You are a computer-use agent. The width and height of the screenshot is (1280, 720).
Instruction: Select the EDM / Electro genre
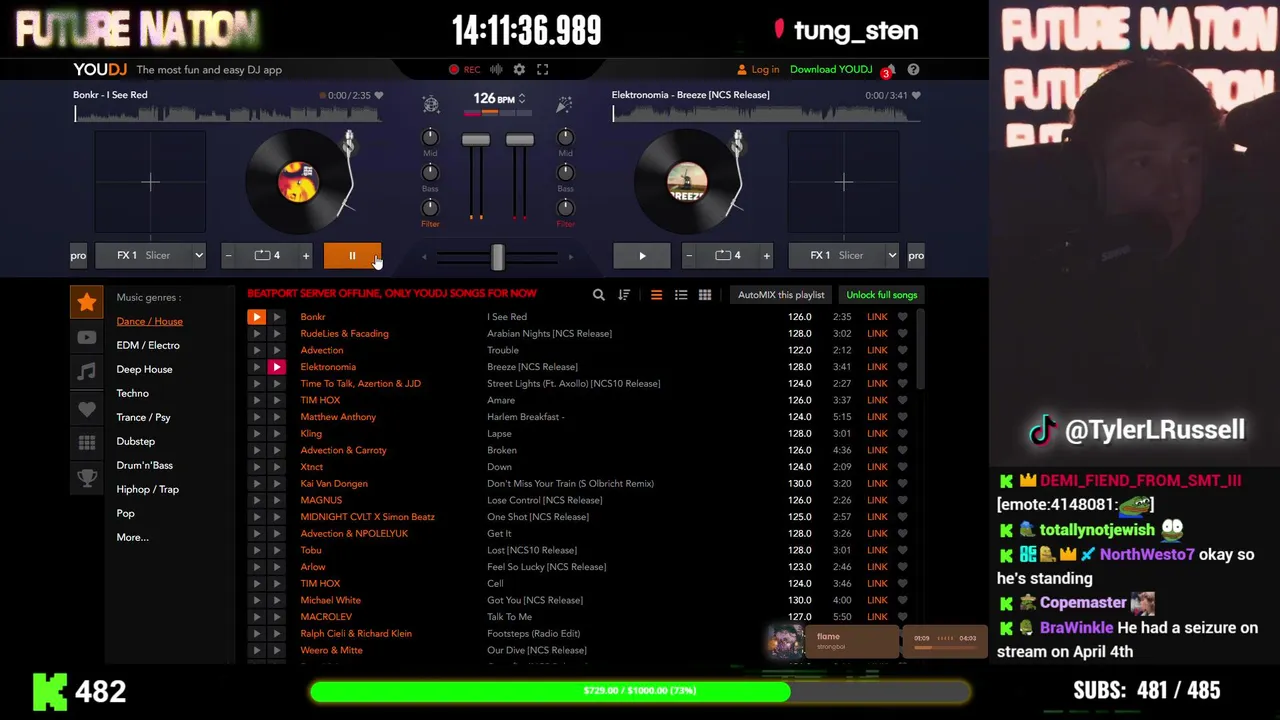pyautogui.click(x=148, y=345)
